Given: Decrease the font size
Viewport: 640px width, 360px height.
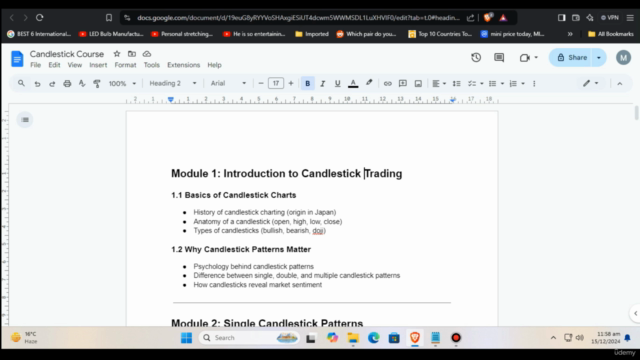Looking at the screenshot, I should tap(261, 83).
